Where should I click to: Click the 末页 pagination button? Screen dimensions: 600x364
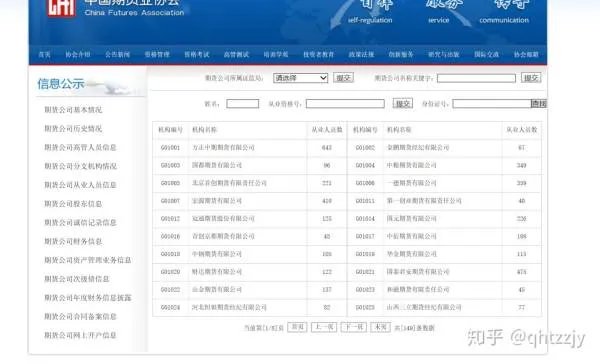click(380, 327)
